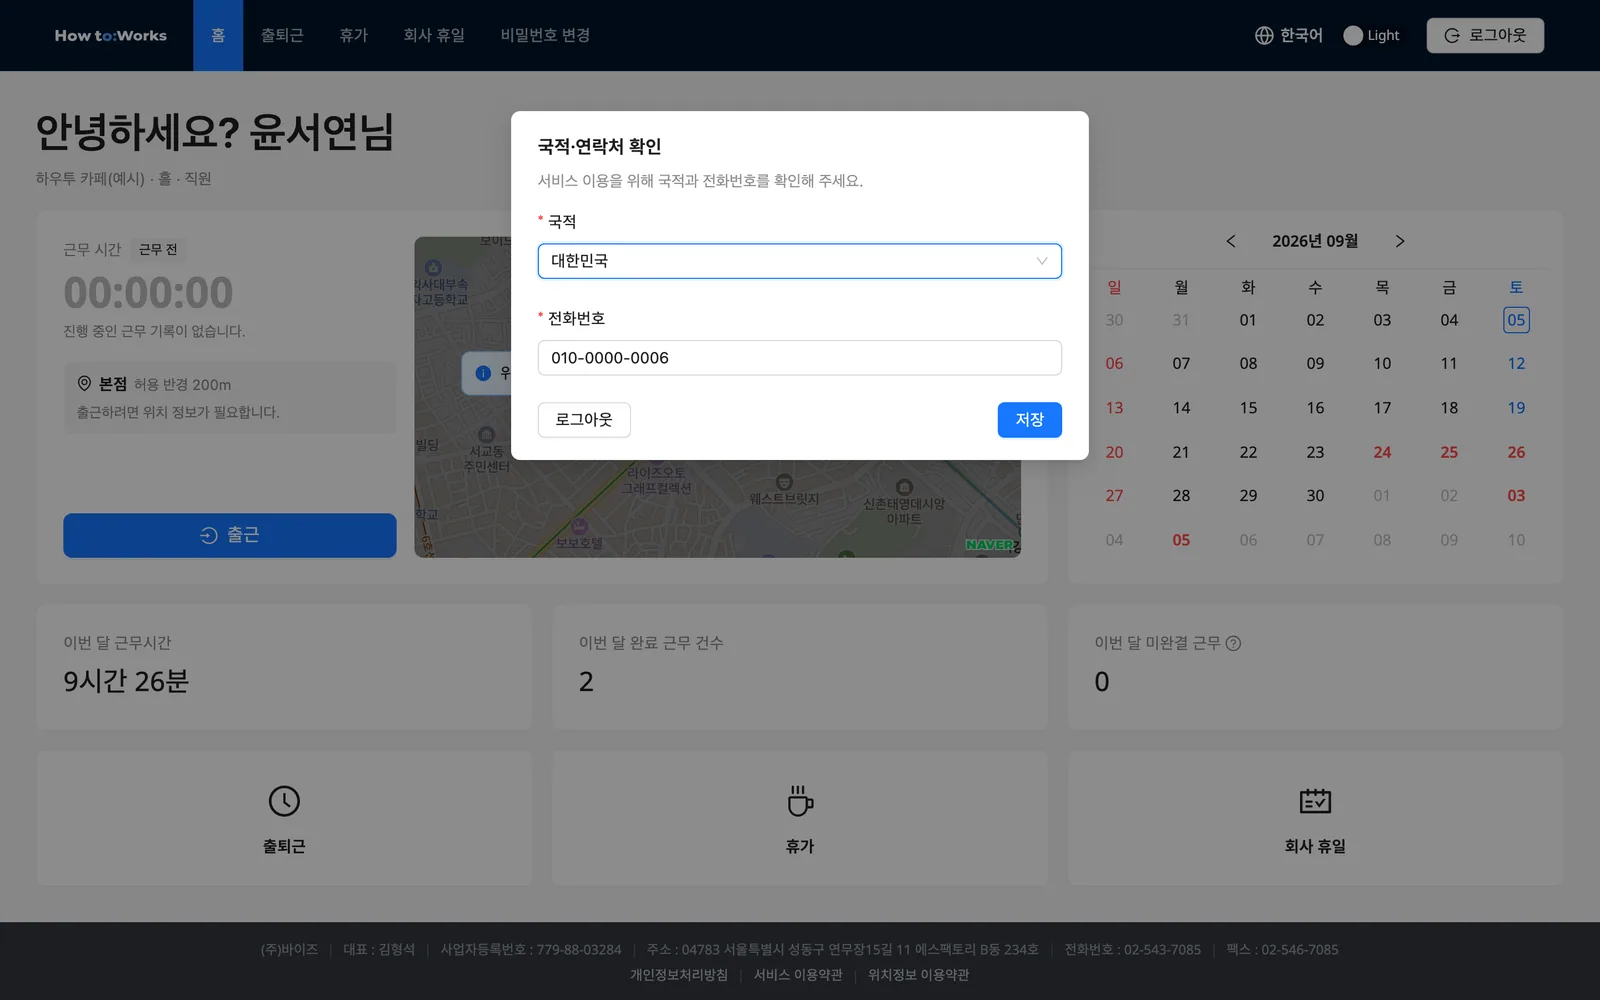Viewport: 1600px width, 1000px height.
Task: Select calendar date 05 highlighted today
Action: click(1516, 320)
